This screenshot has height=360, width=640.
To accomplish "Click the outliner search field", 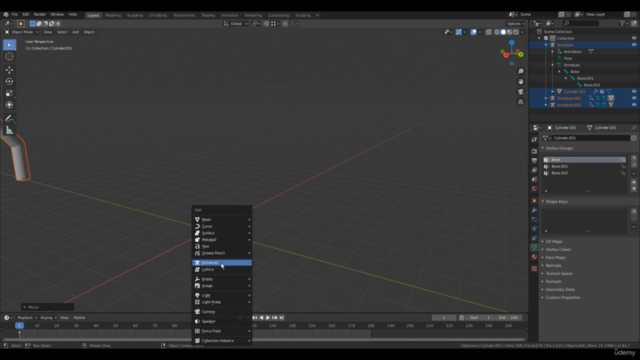I will 581,23.
